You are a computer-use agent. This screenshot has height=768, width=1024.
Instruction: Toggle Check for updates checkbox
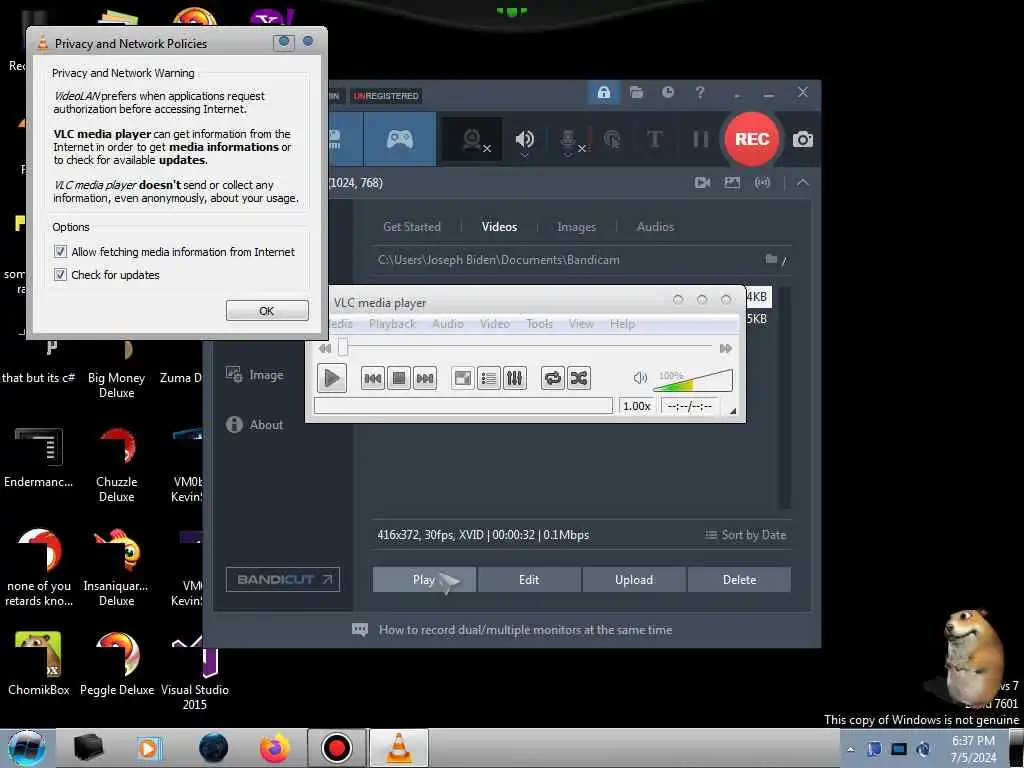tap(60, 274)
